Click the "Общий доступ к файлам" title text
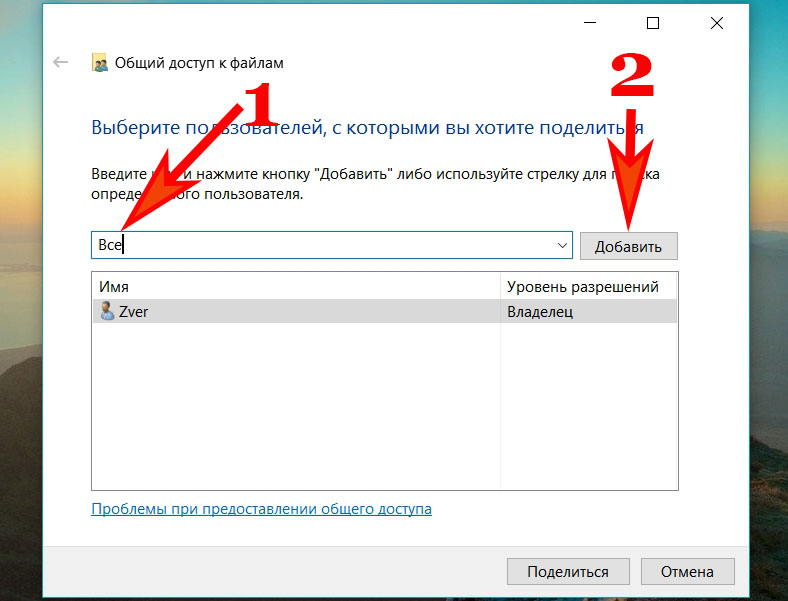This screenshot has width=788, height=601. click(x=199, y=63)
